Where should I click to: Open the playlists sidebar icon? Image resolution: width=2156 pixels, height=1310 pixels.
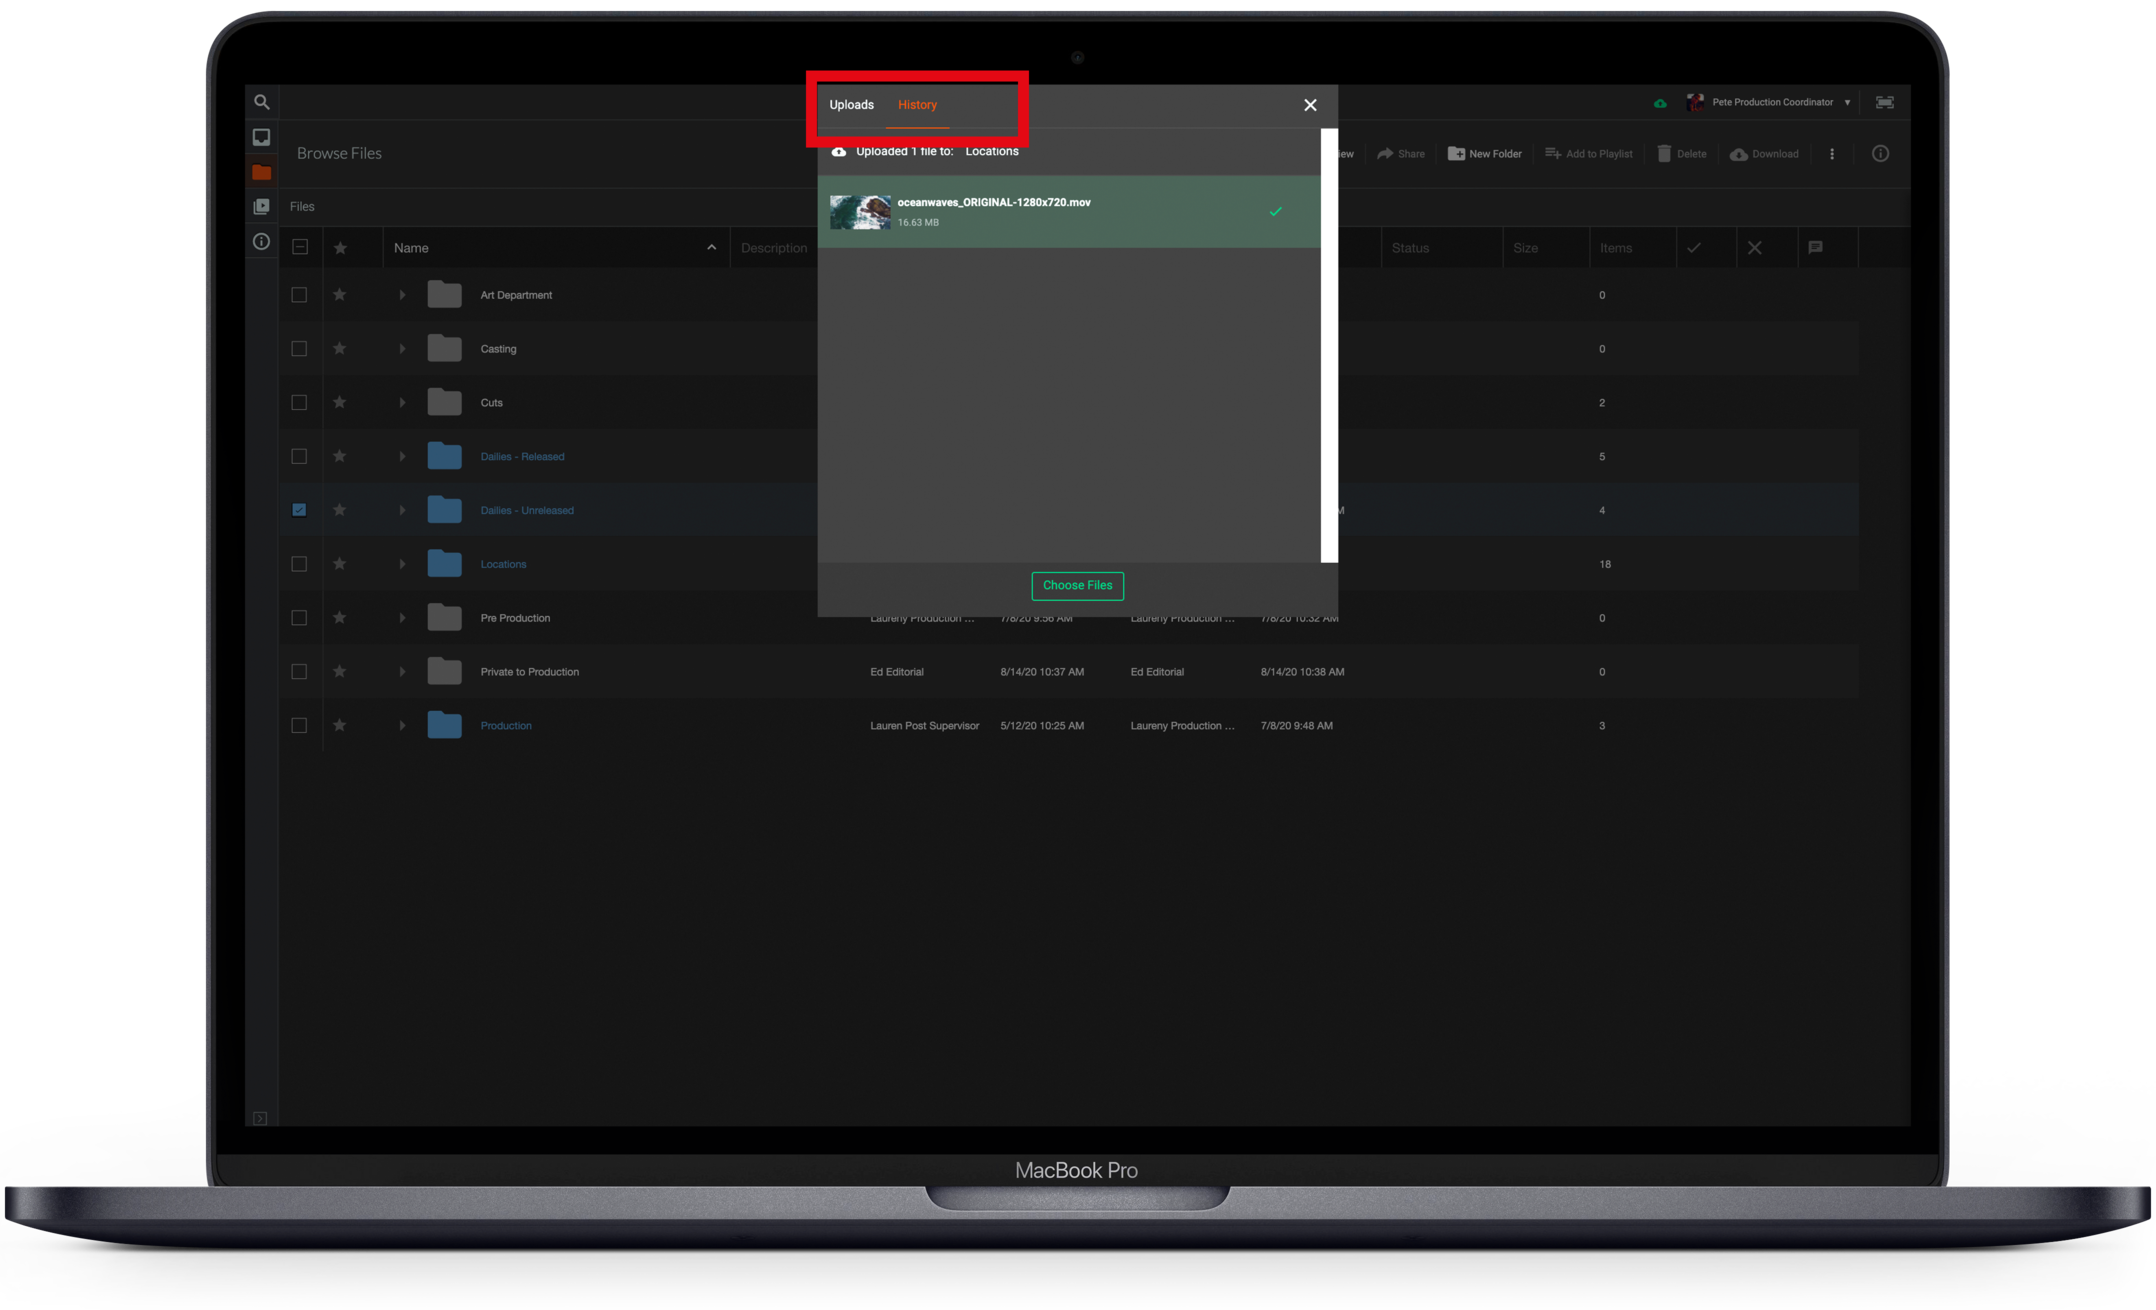pyautogui.click(x=261, y=206)
